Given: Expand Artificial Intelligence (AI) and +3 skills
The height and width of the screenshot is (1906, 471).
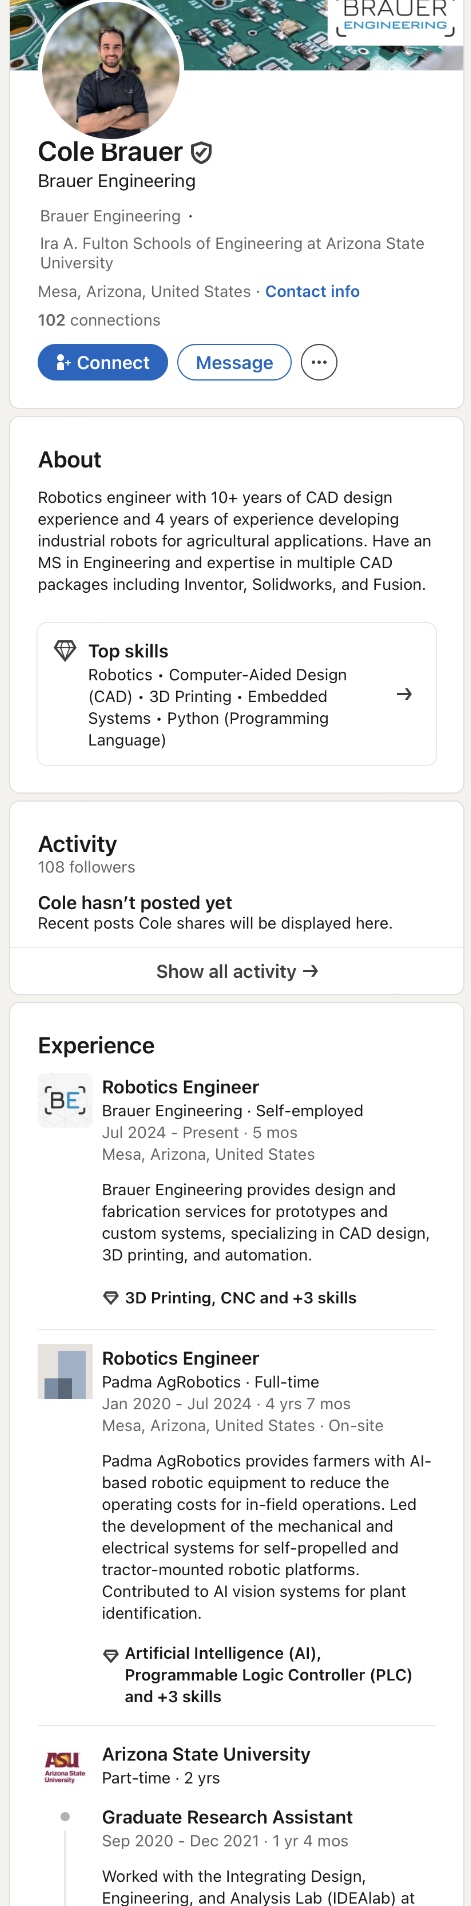Looking at the screenshot, I should [258, 1675].
